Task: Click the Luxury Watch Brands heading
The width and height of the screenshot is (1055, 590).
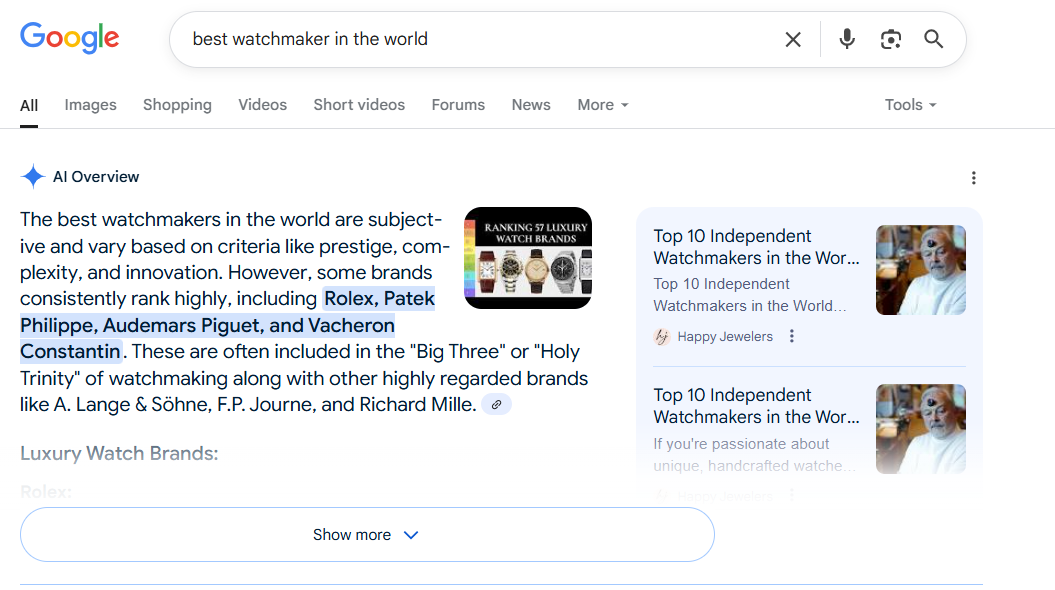Action: (119, 453)
